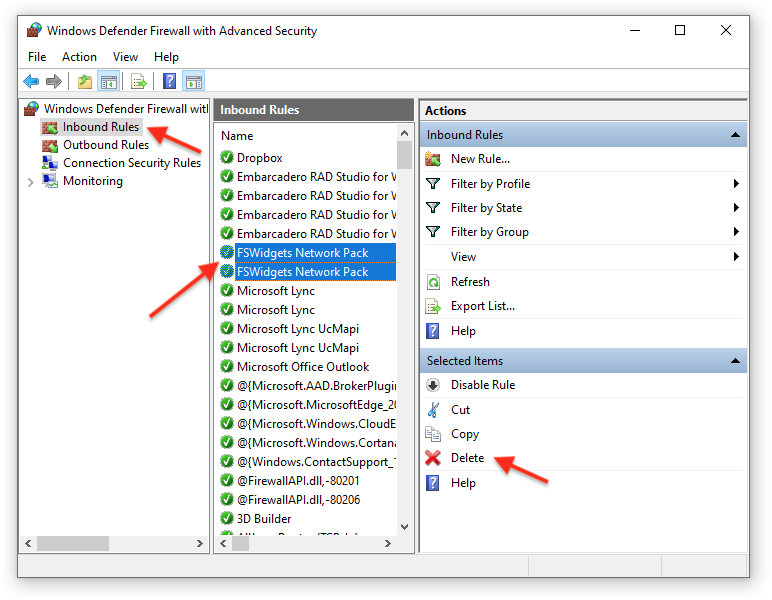Open the View menu
The width and height of the screenshot is (772, 600).
coord(125,57)
